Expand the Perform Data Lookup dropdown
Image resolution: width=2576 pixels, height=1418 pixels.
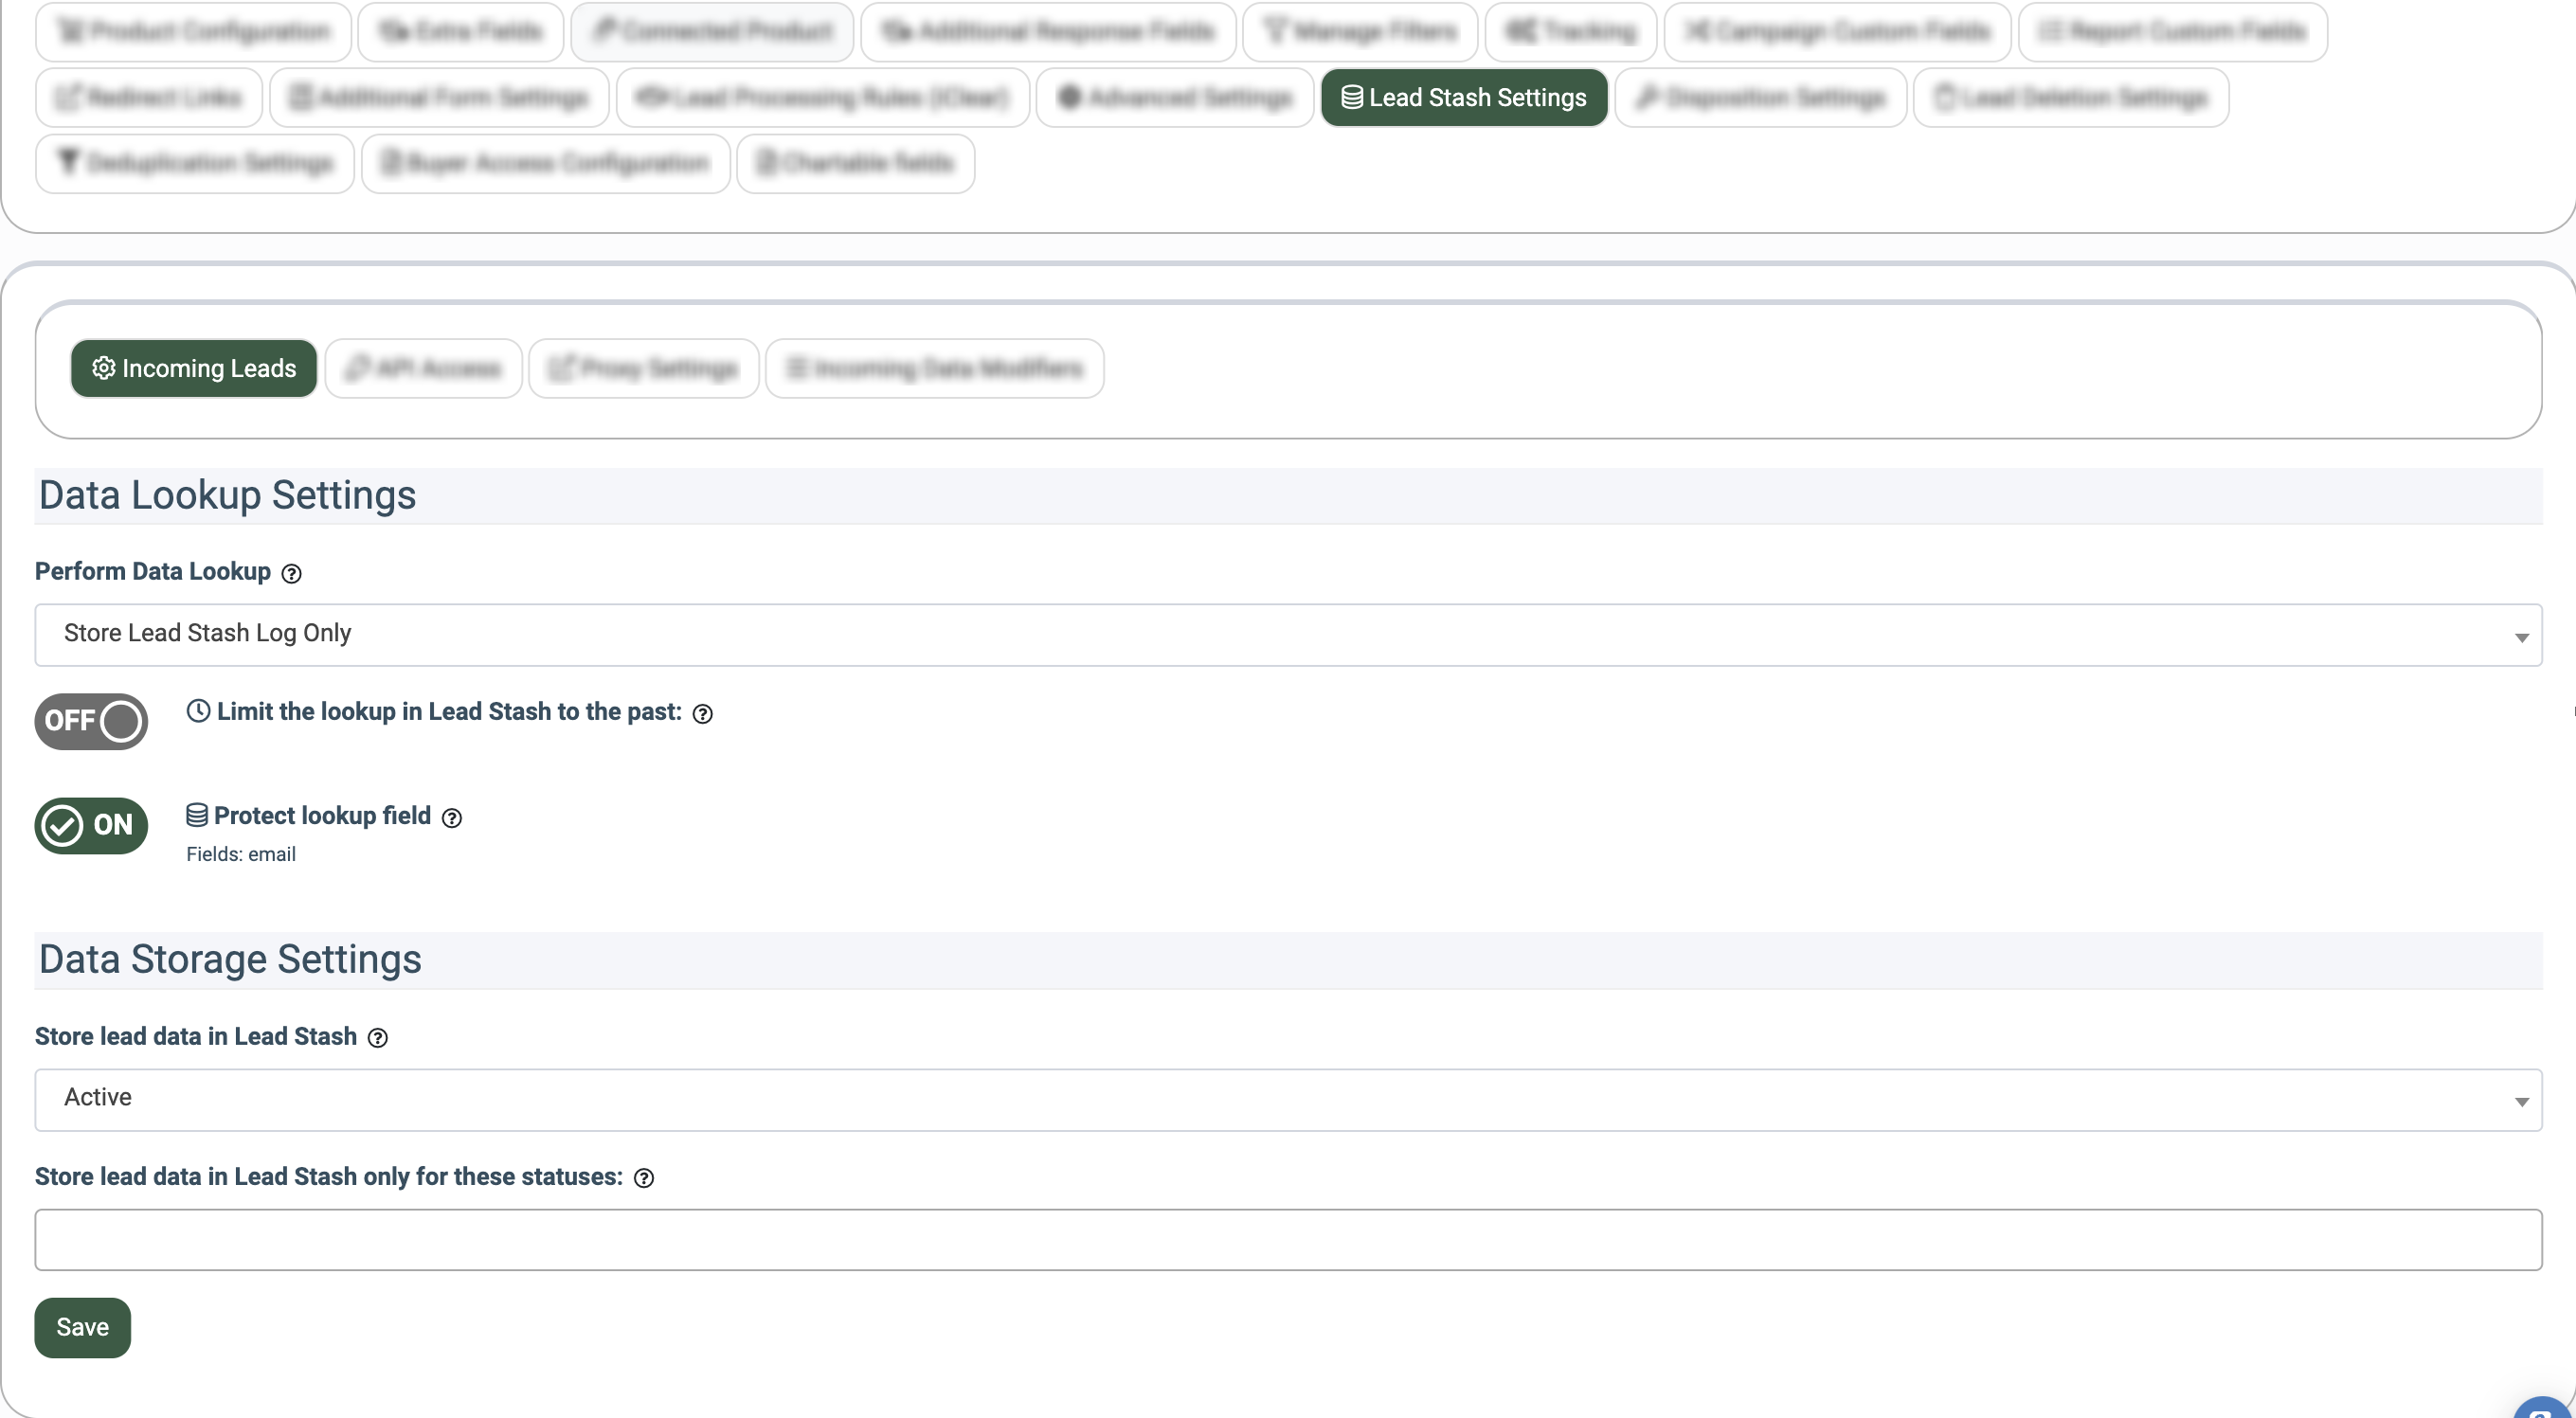click(x=1288, y=634)
